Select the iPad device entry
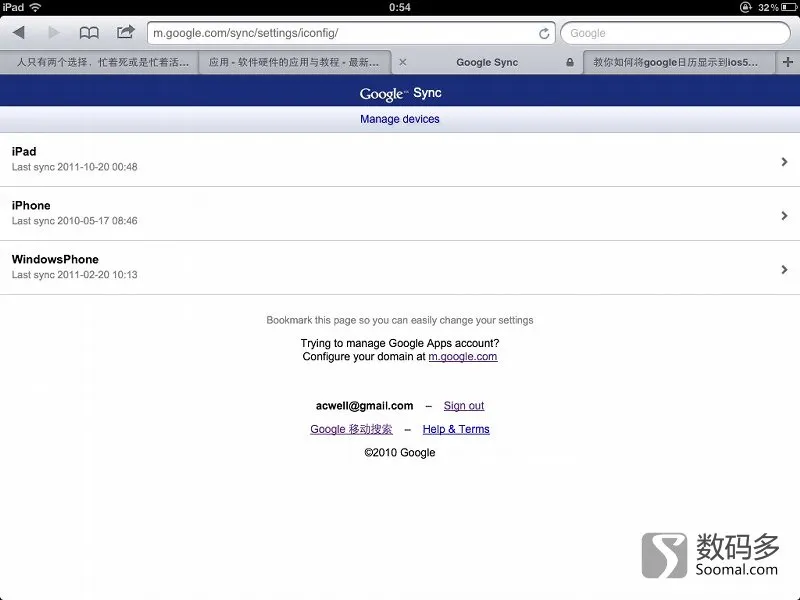The height and width of the screenshot is (600, 800). point(400,160)
